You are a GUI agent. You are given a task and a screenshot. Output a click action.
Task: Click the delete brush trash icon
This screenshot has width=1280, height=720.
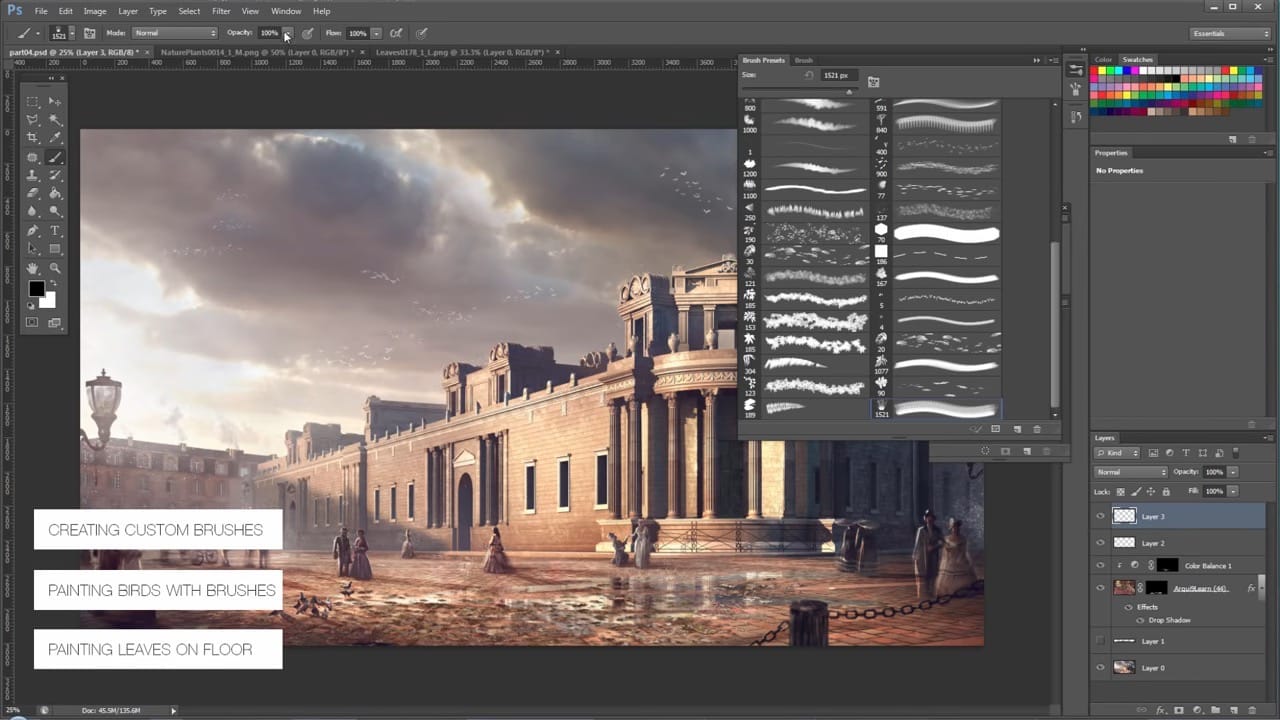[x=1037, y=429]
